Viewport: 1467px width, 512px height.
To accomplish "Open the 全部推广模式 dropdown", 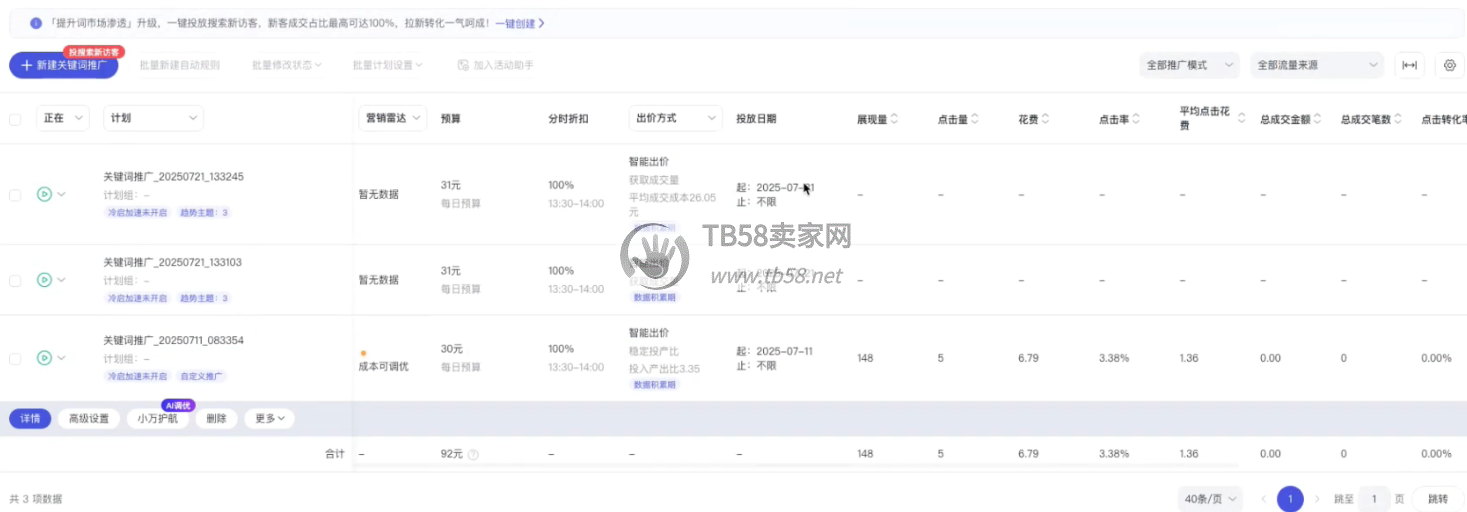I will pos(1189,65).
